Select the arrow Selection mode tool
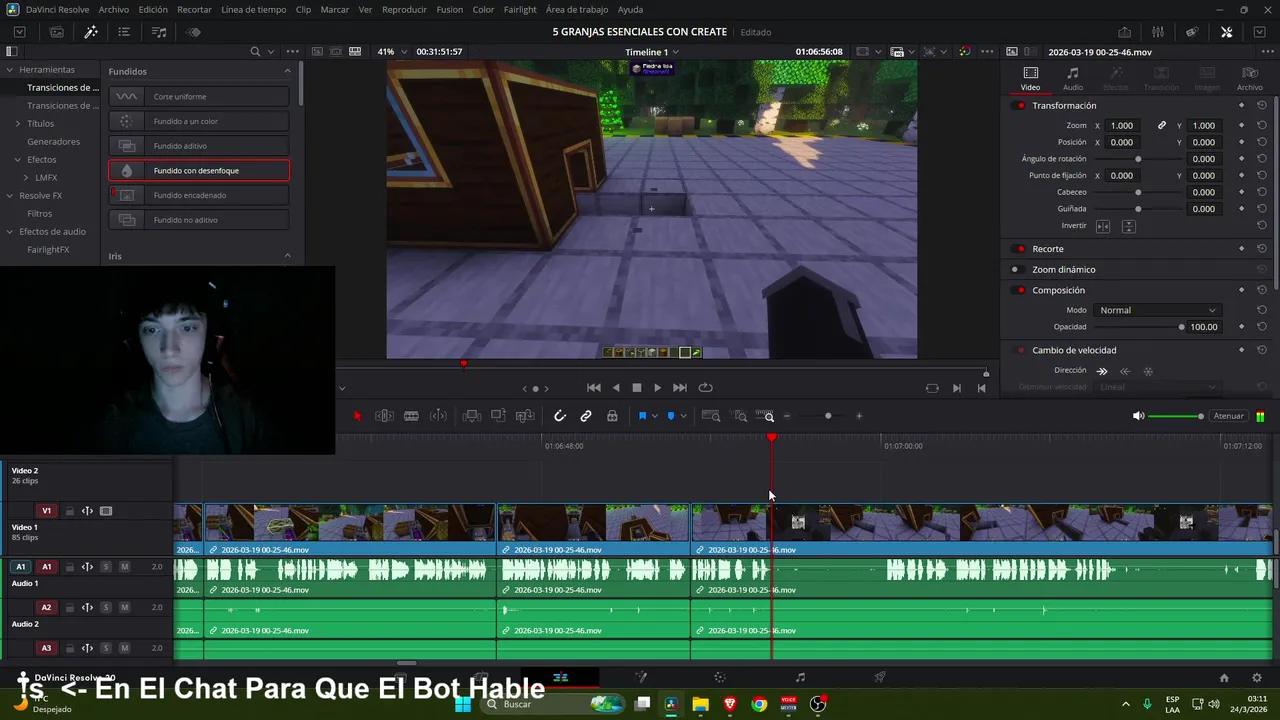The width and height of the screenshot is (1280, 720). tap(357, 416)
